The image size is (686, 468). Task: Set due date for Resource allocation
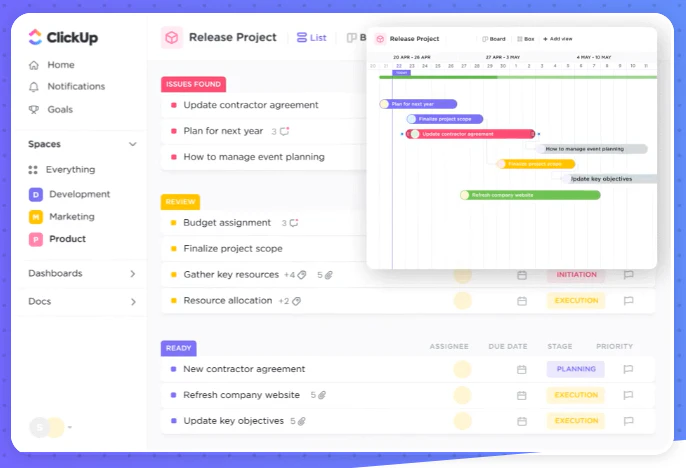click(522, 301)
